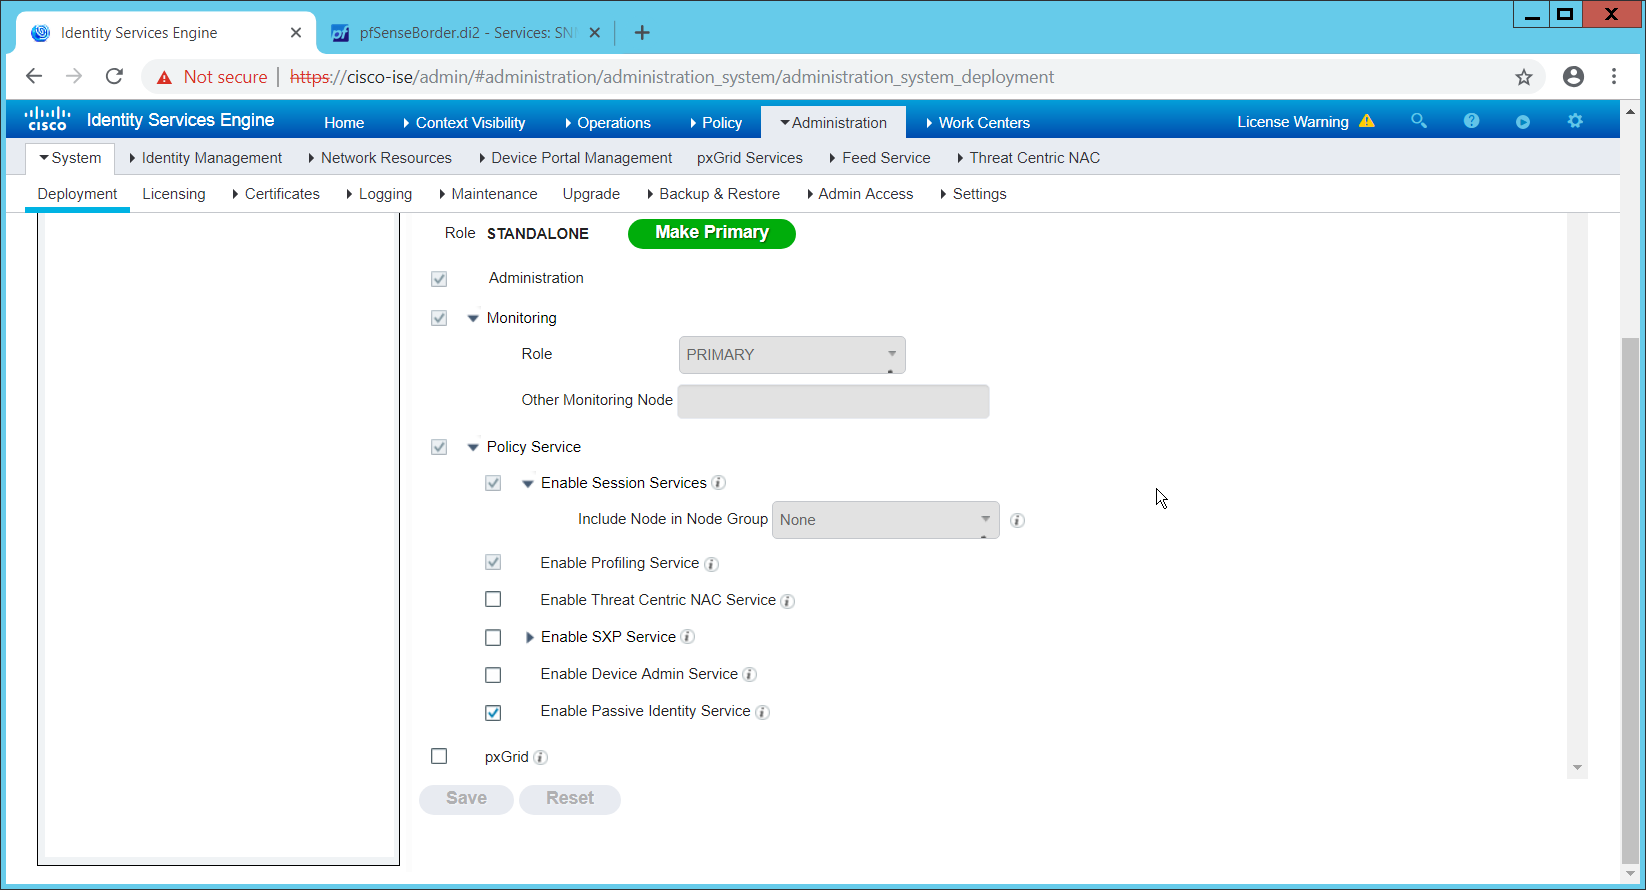This screenshot has width=1646, height=890.
Task: Open the settings gear icon in ISE header
Action: pyautogui.click(x=1575, y=121)
